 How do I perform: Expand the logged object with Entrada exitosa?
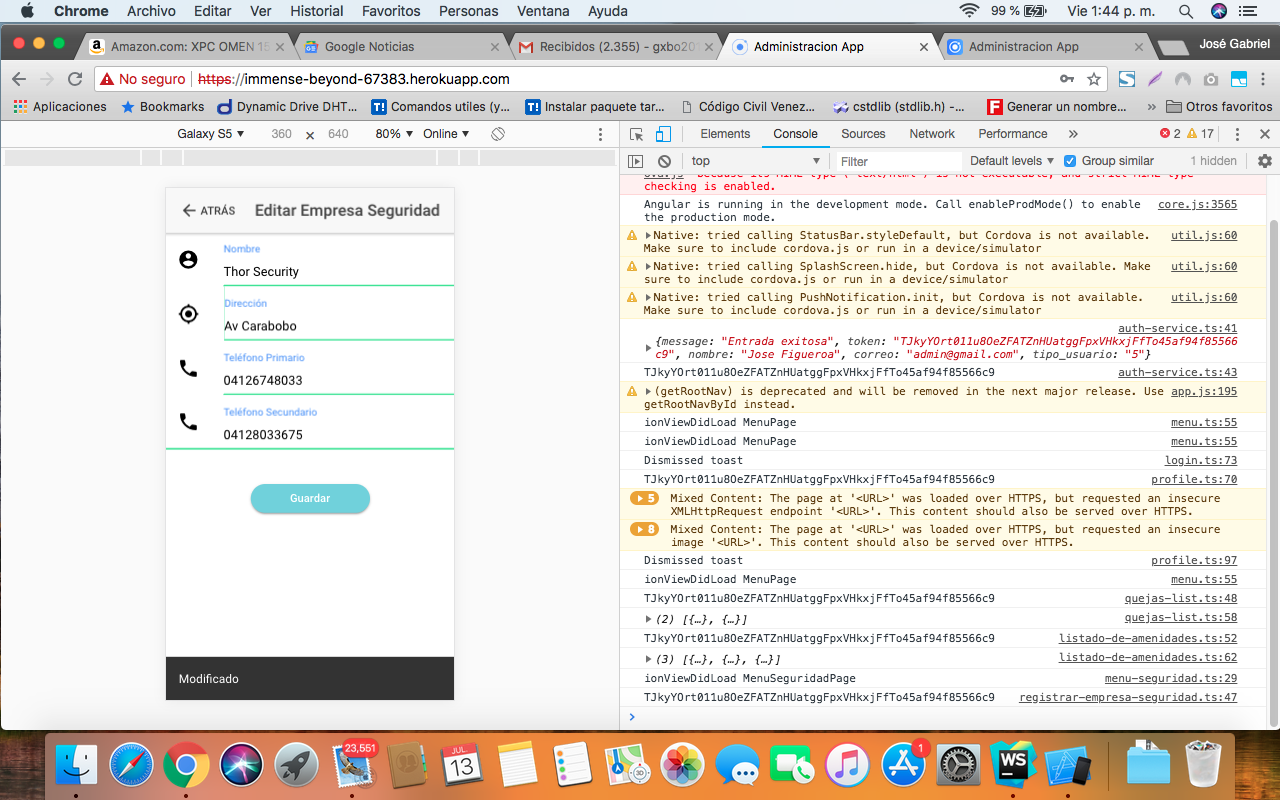point(649,348)
